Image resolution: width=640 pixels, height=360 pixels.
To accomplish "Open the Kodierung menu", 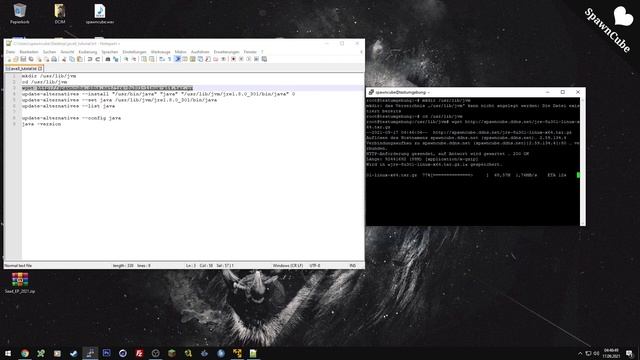I will point(88,52).
